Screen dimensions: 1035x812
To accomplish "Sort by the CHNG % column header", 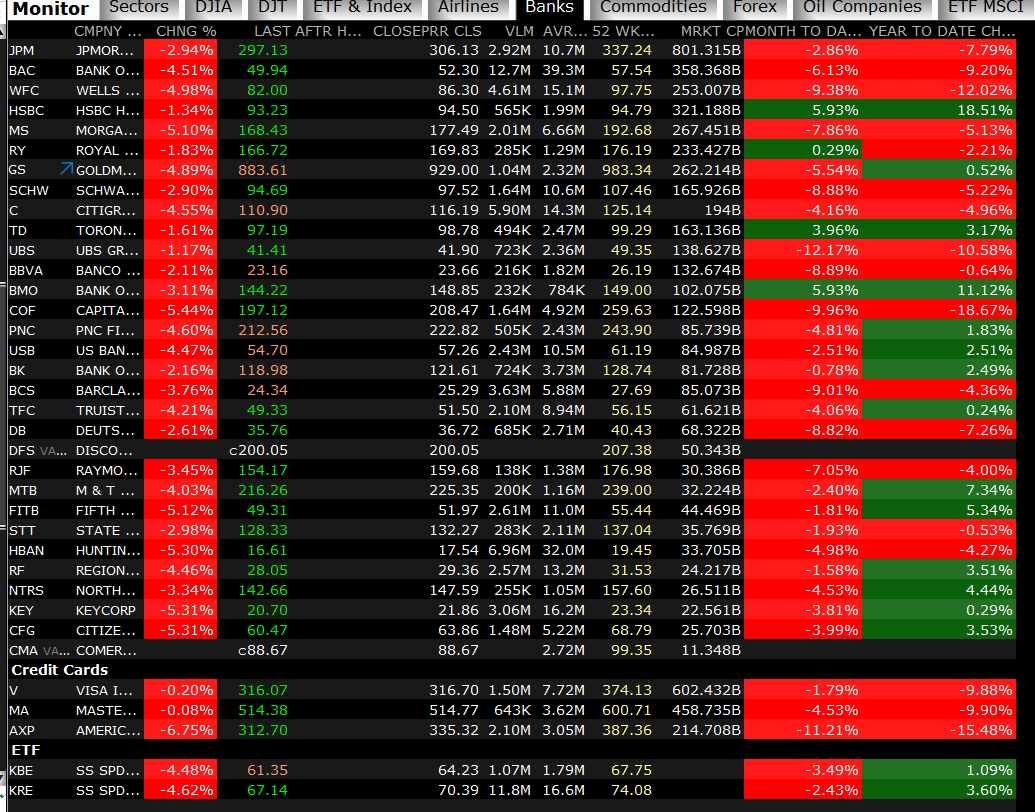I will coord(186,31).
